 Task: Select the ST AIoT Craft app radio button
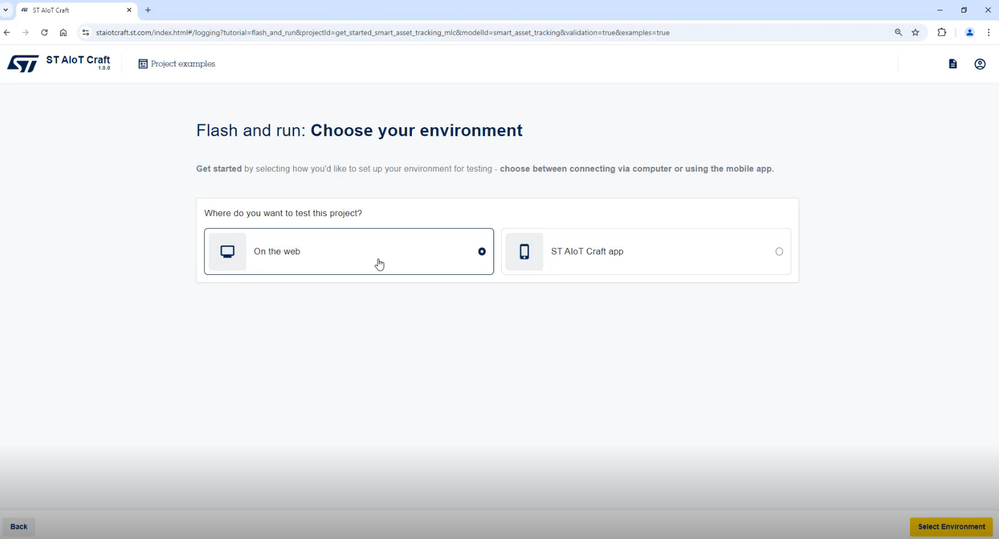[x=779, y=252]
